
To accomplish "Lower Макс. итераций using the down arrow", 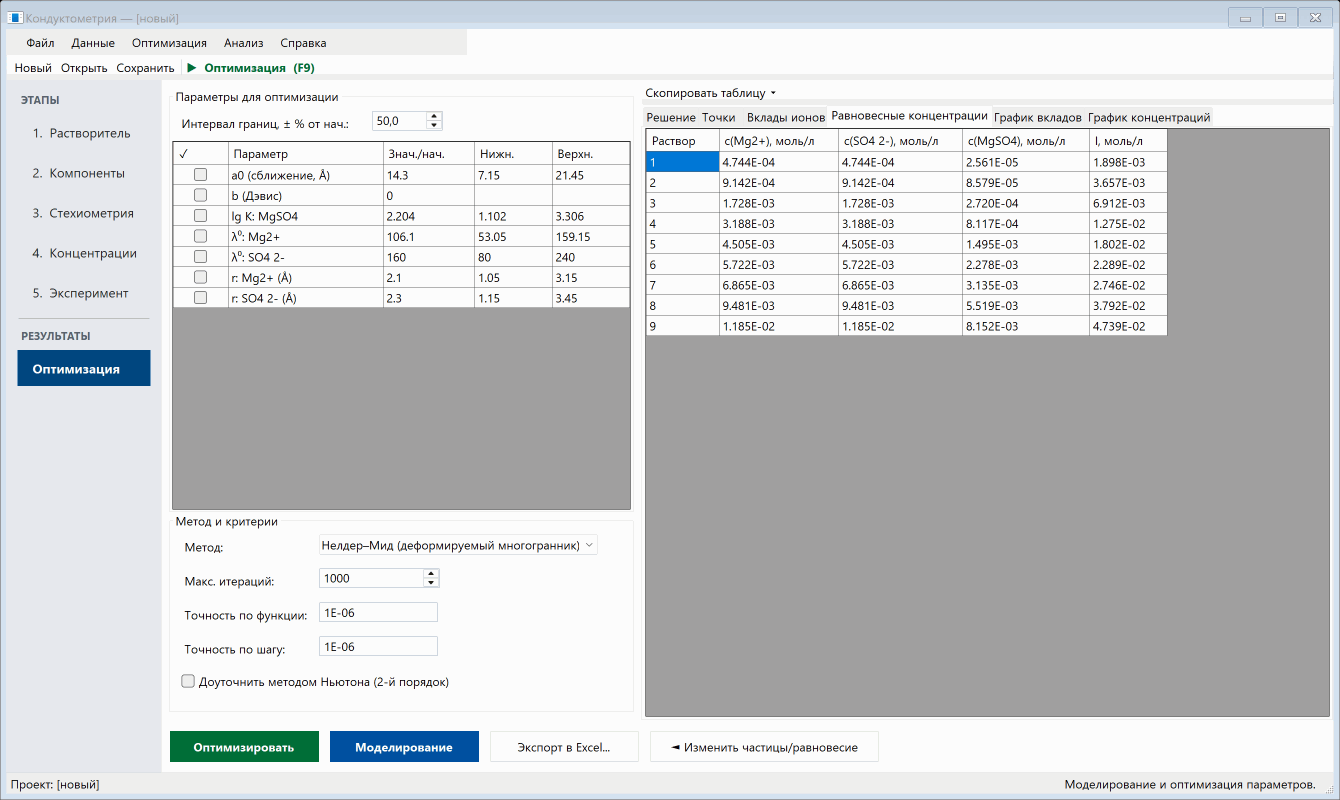I will [x=431, y=583].
